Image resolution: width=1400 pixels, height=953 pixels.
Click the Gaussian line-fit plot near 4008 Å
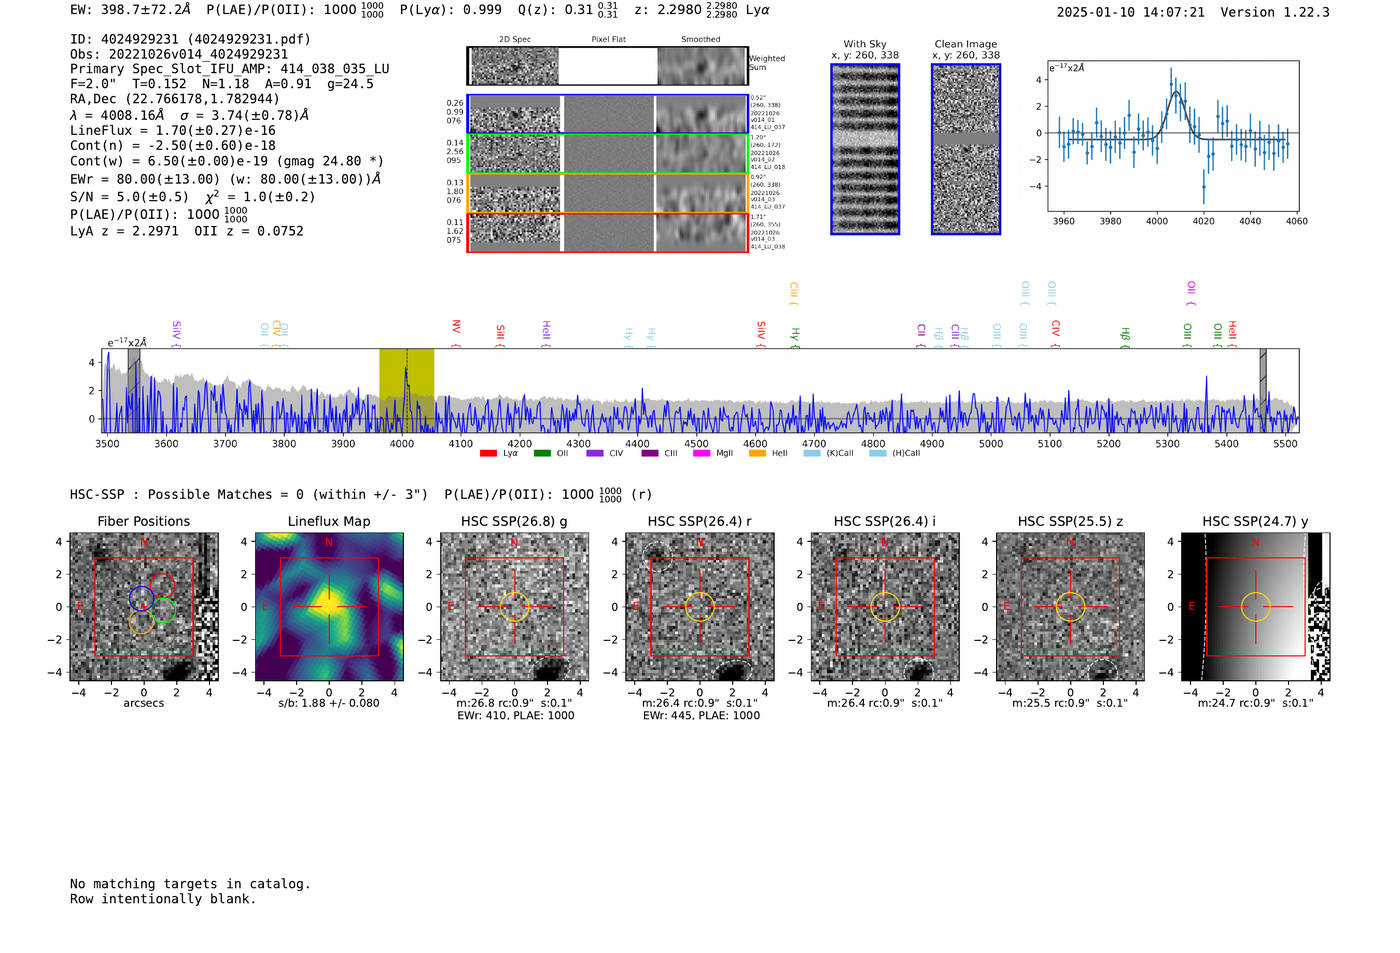click(x=1173, y=136)
